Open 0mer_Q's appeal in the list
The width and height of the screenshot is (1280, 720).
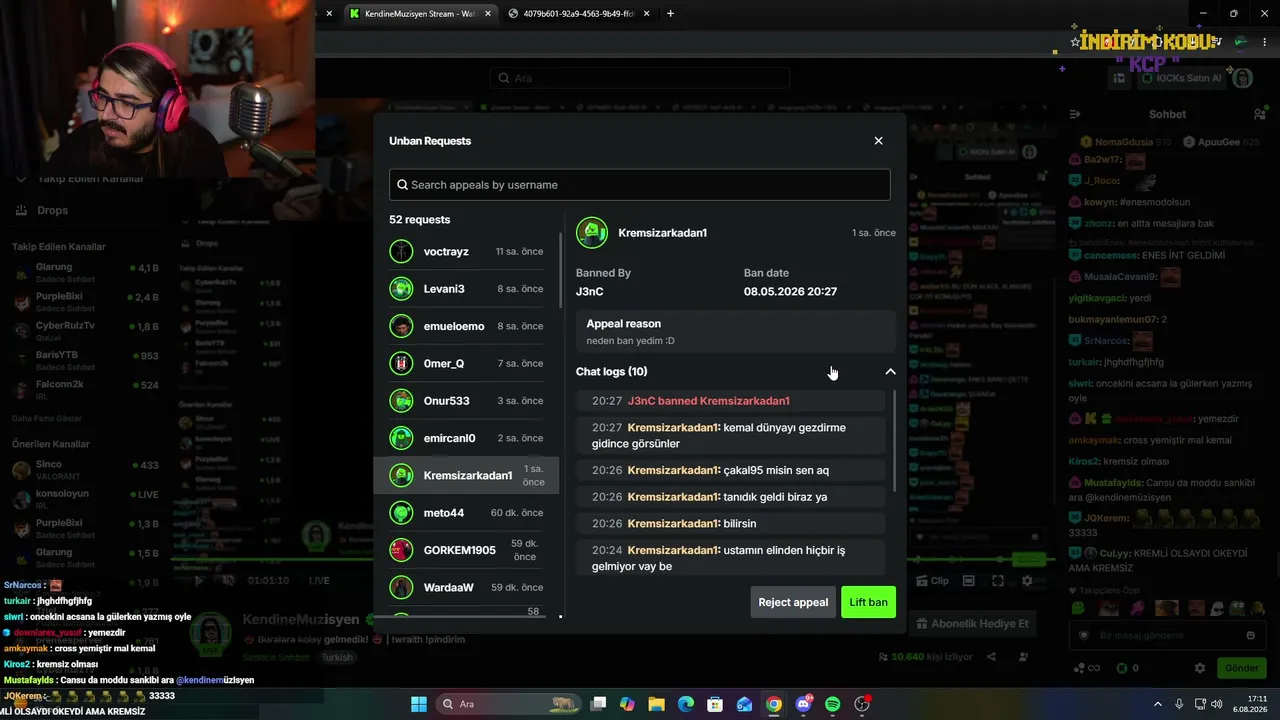[466, 363]
